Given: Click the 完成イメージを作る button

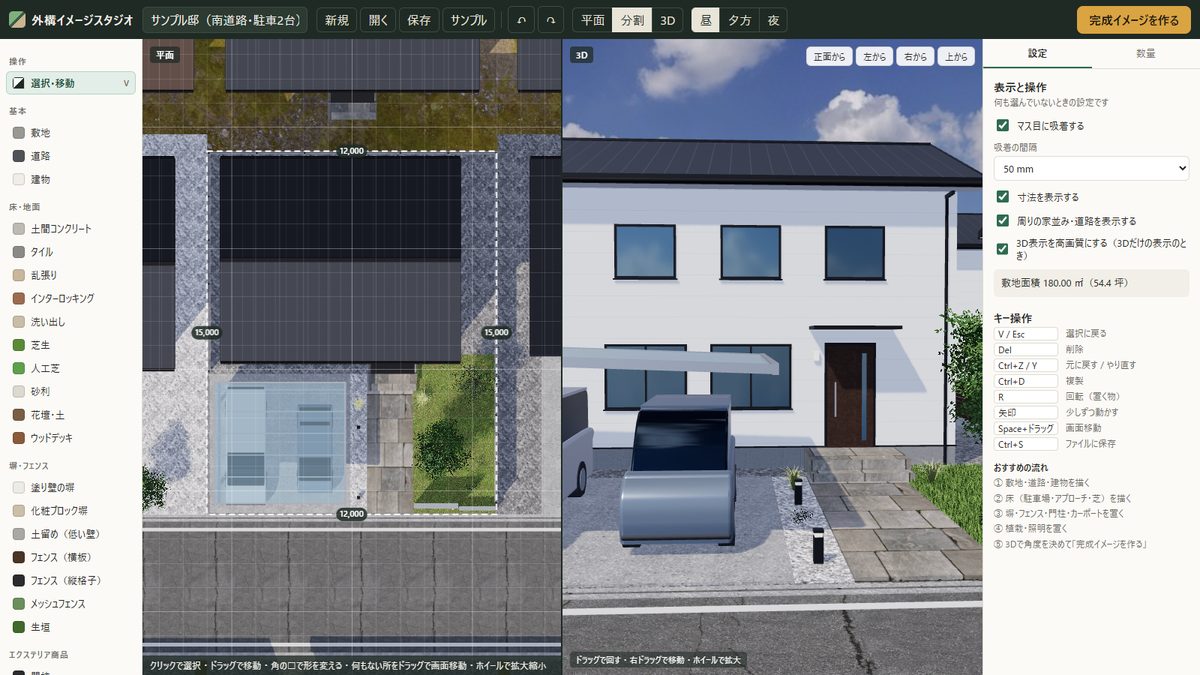Looking at the screenshot, I should (1134, 20).
